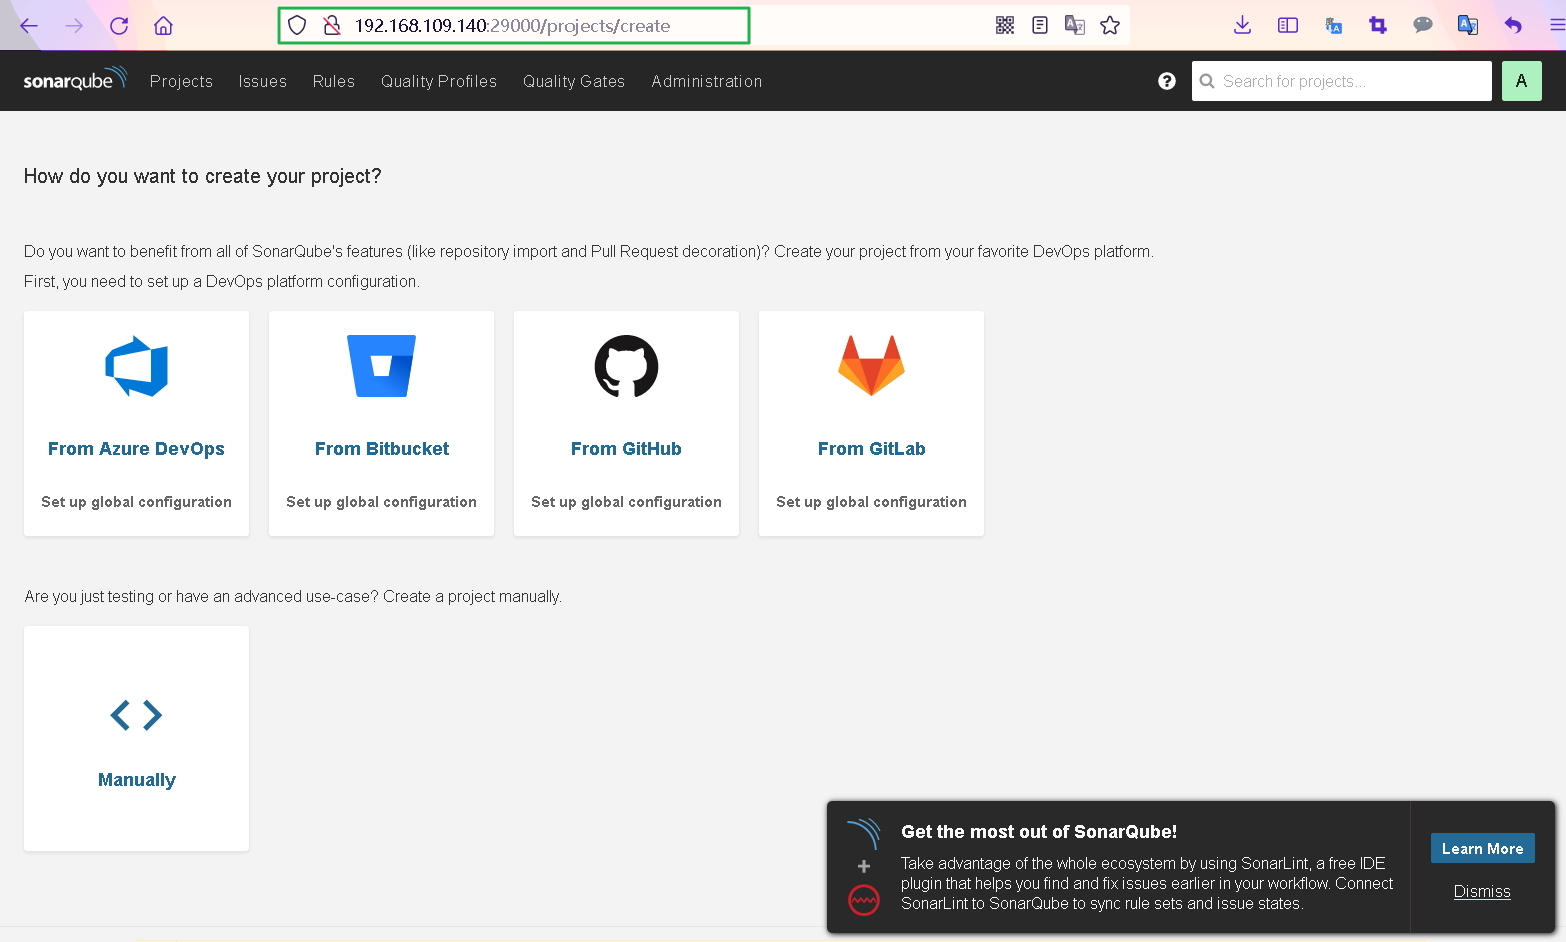Click Set up global configuration under GitLab

[x=871, y=502]
